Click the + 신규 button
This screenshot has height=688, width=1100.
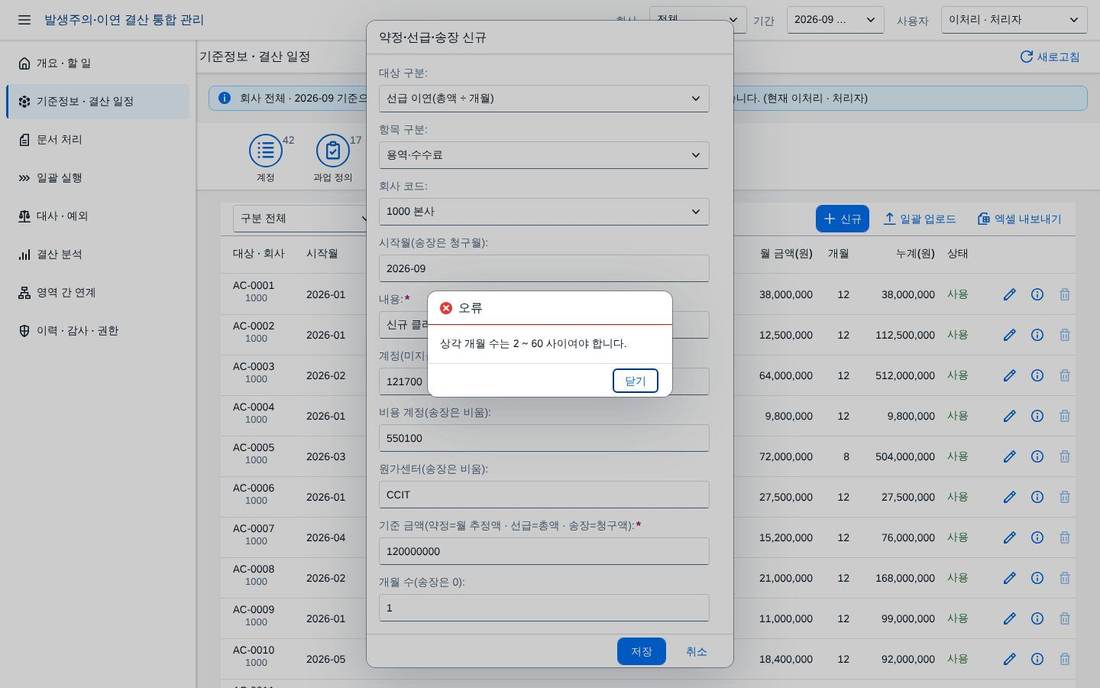click(842, 219)
